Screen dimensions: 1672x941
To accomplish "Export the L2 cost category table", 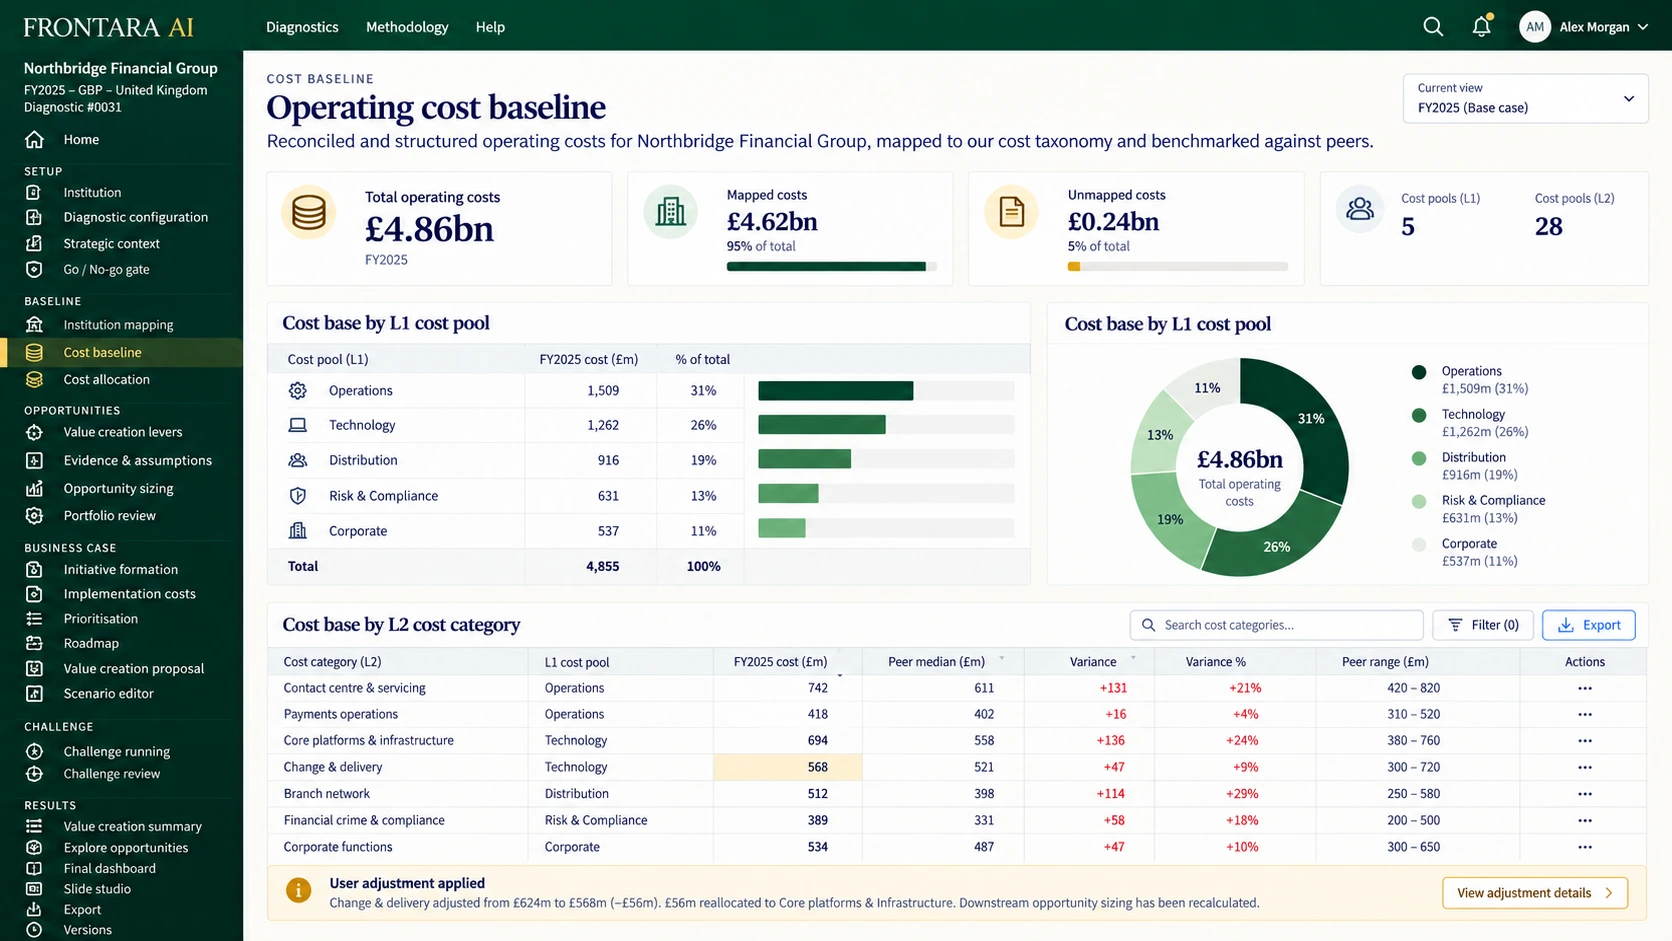I will tap(1589, 625).
